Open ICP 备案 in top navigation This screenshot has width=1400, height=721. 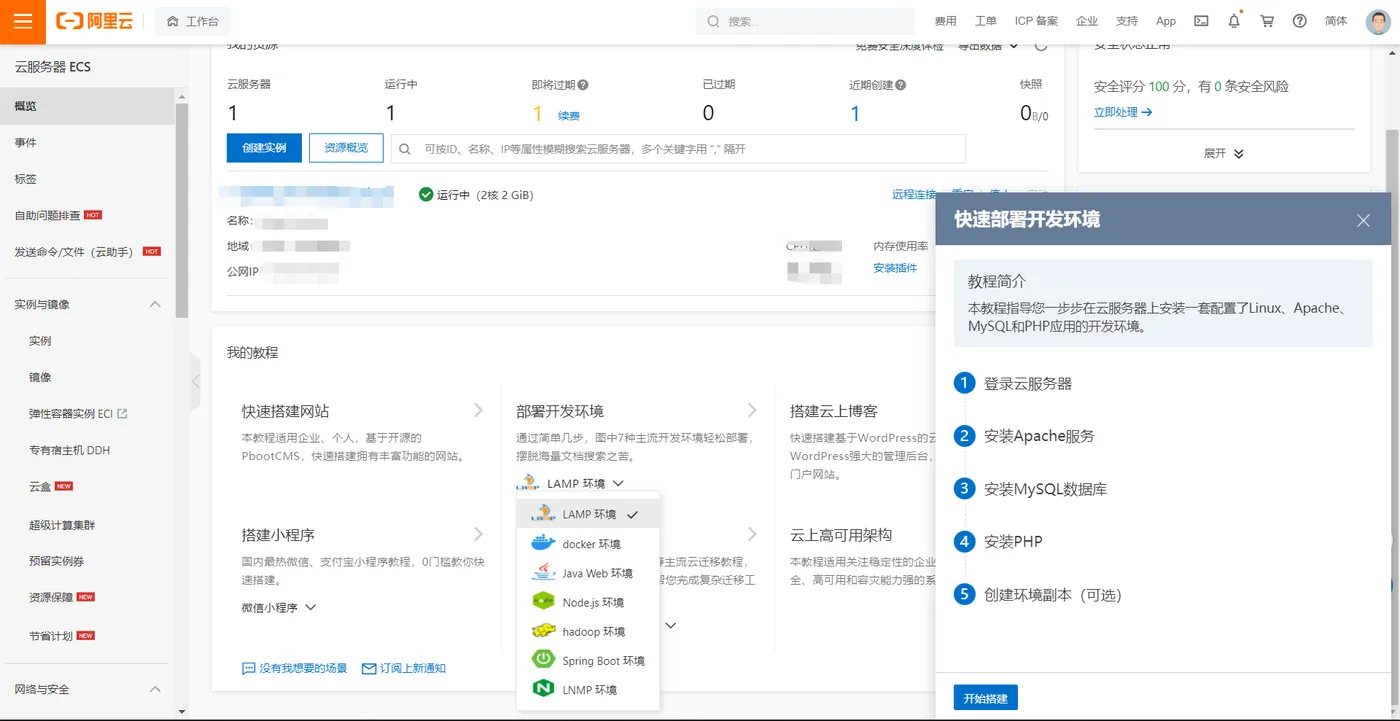click(x=1036, y=21)
